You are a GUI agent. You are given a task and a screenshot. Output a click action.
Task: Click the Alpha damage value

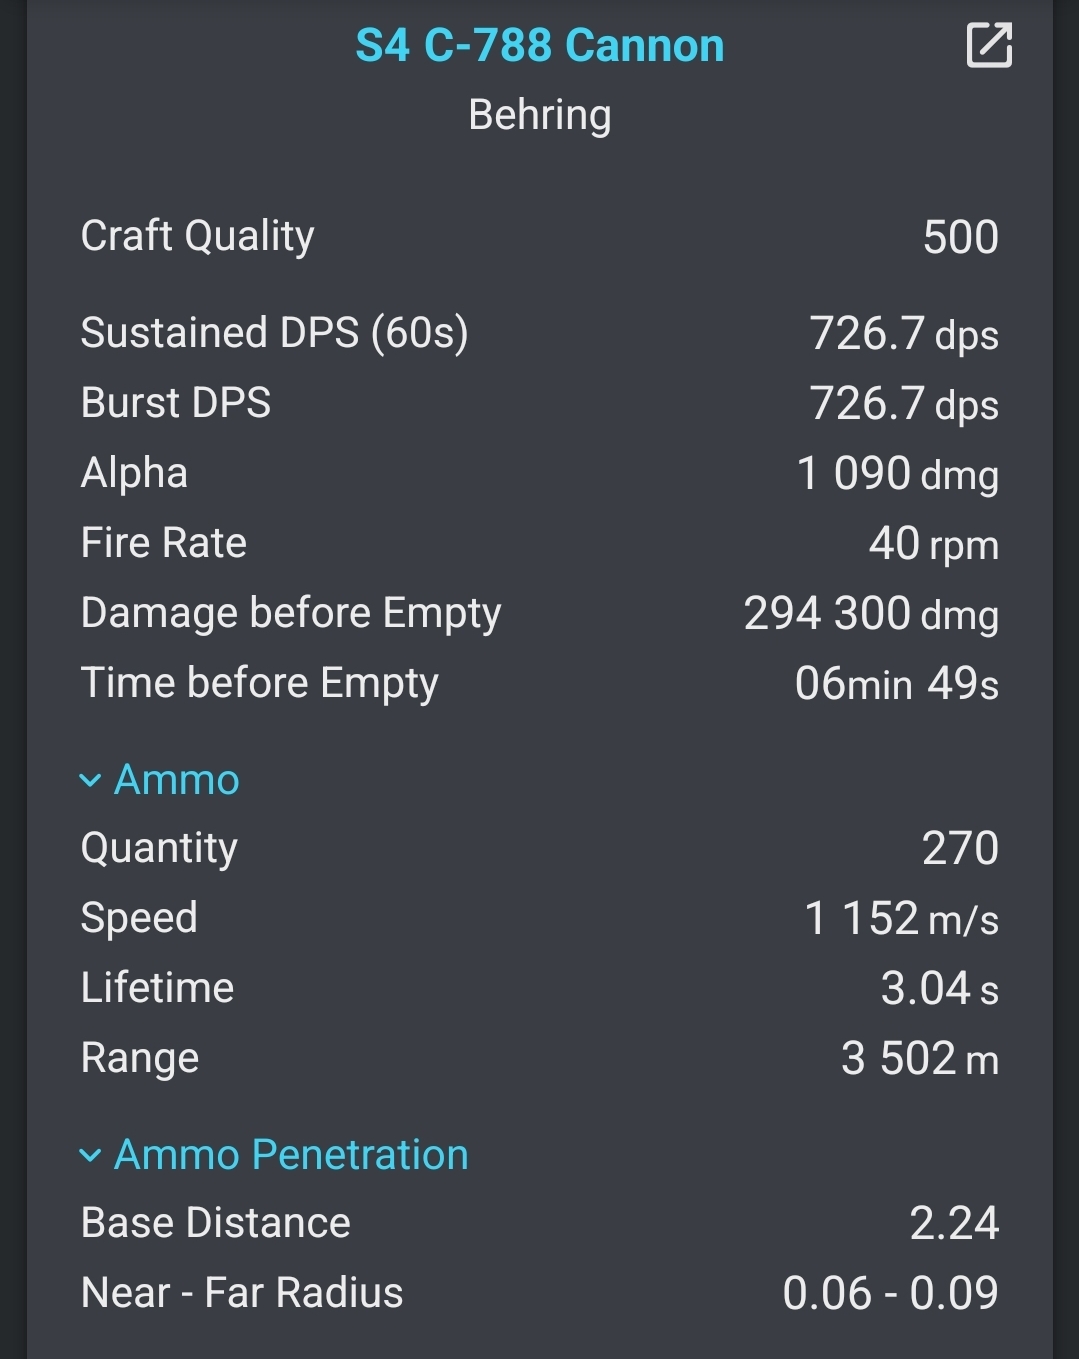(x=897, y=474)
